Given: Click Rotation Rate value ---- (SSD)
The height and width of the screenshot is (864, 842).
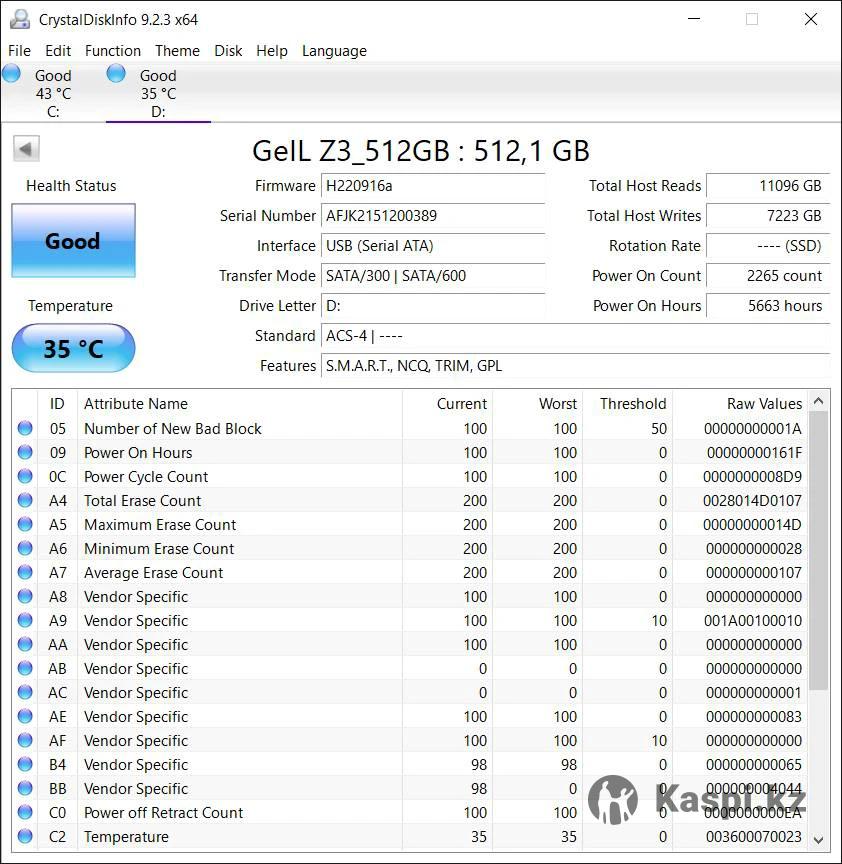Looking at the screenshot, I should 768,246.
